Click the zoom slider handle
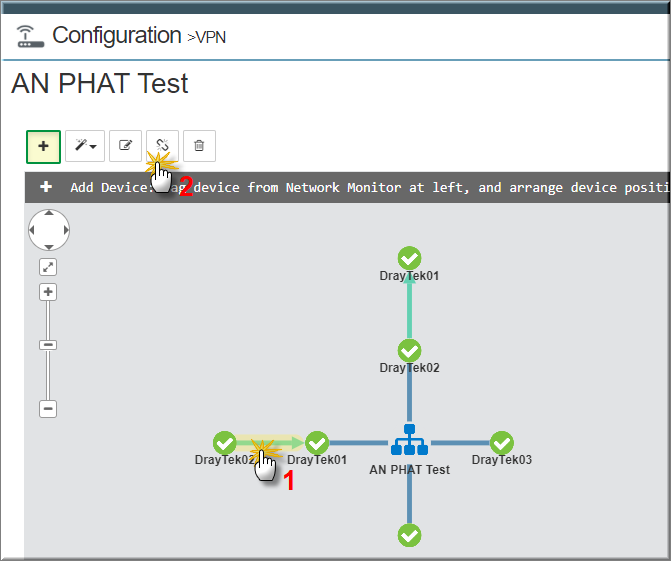 pyautogui.click(x=48, y=345)
